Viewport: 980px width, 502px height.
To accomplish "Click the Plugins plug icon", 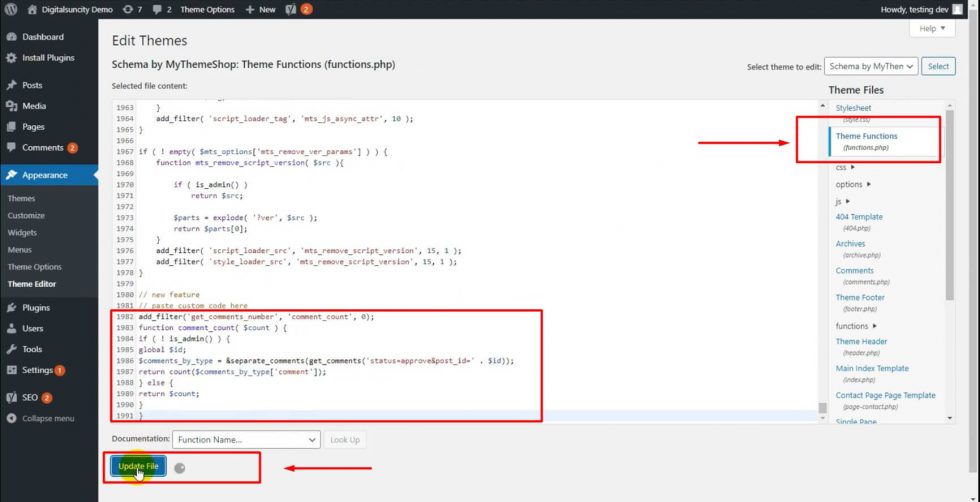I will coord(11,308).
